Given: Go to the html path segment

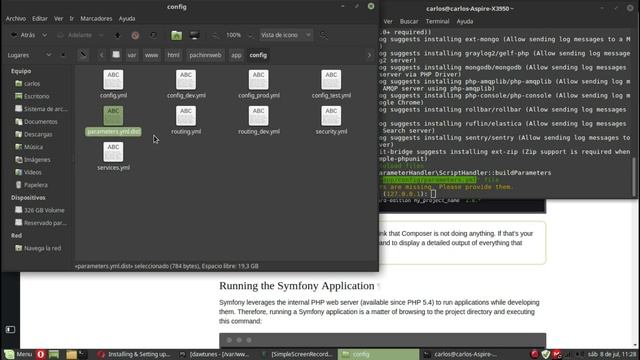Looking at the screenshot, I should pyautogui.click(x=173, y=55).
